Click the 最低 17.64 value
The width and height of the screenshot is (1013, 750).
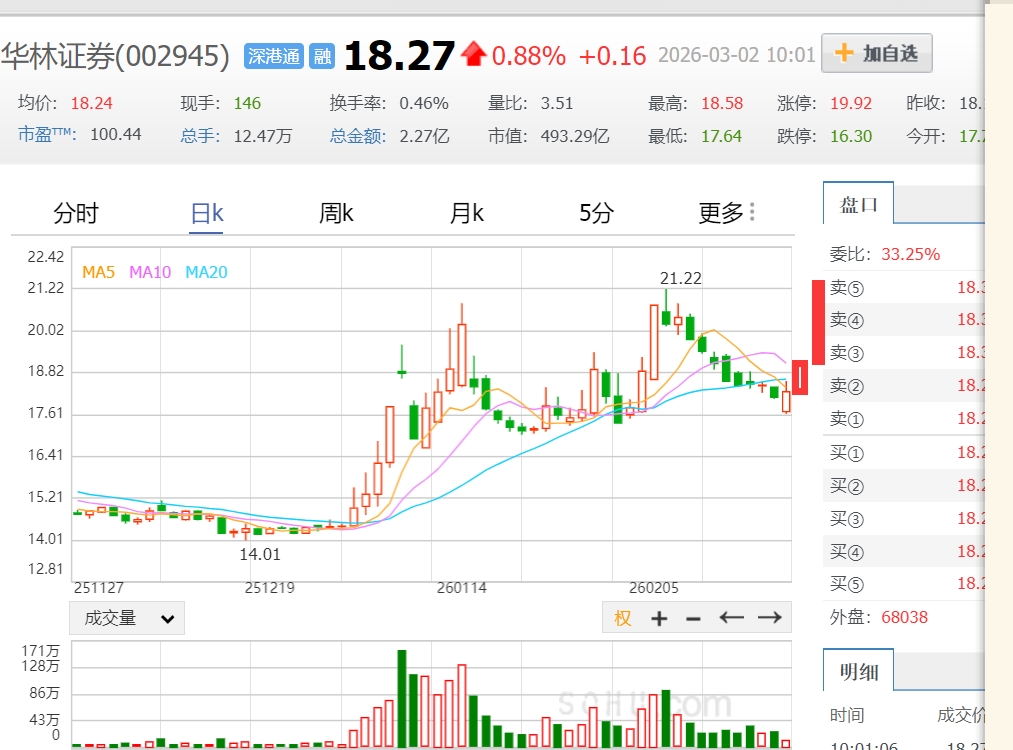click(722, 136)
